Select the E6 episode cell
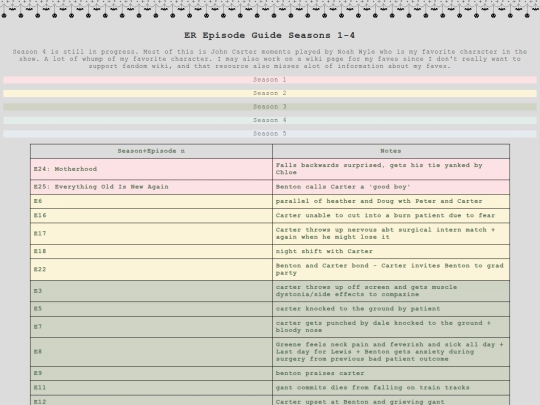Image resolution: width=540 pixels, height=405 pixels. pyautogui.click(x=151, y=201)
